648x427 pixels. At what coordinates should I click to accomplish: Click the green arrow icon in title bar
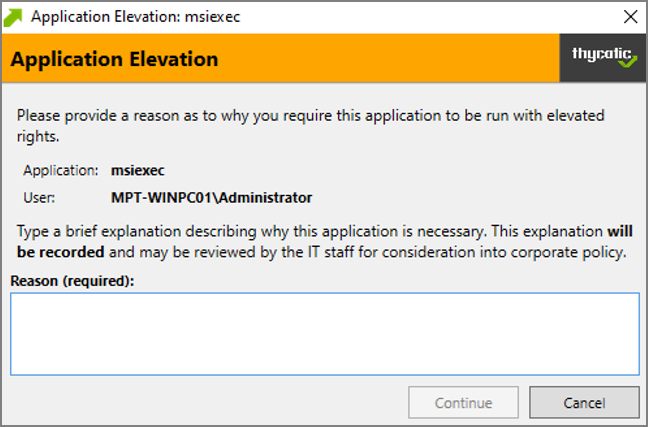coord(14,16)
